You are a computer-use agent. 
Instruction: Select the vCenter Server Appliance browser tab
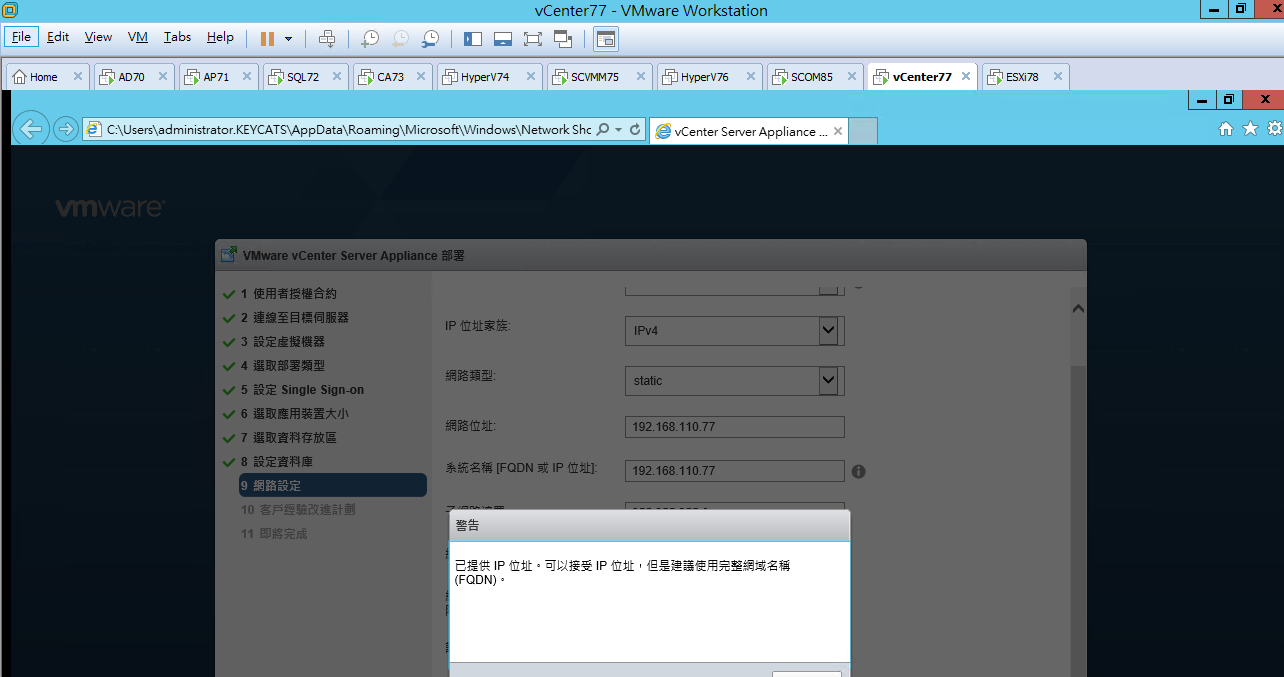[x=748, y=131]
